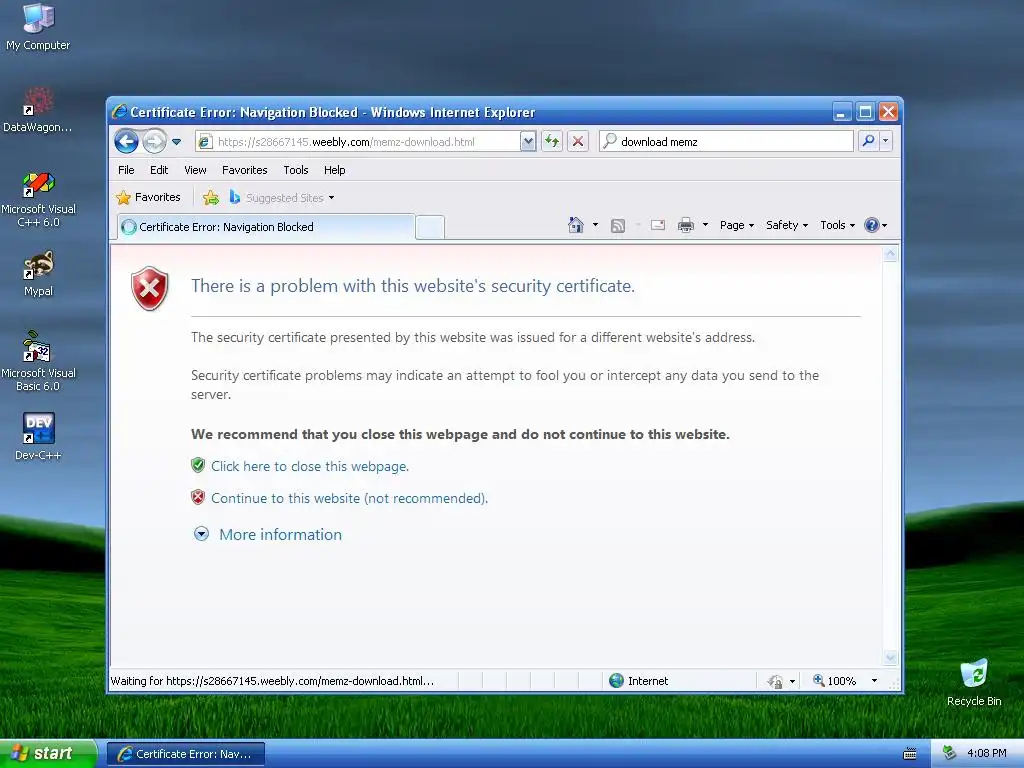The image size is (1024, 768).
Task: Click 'Click here to close this webpage' link
Action: point(310,466)
